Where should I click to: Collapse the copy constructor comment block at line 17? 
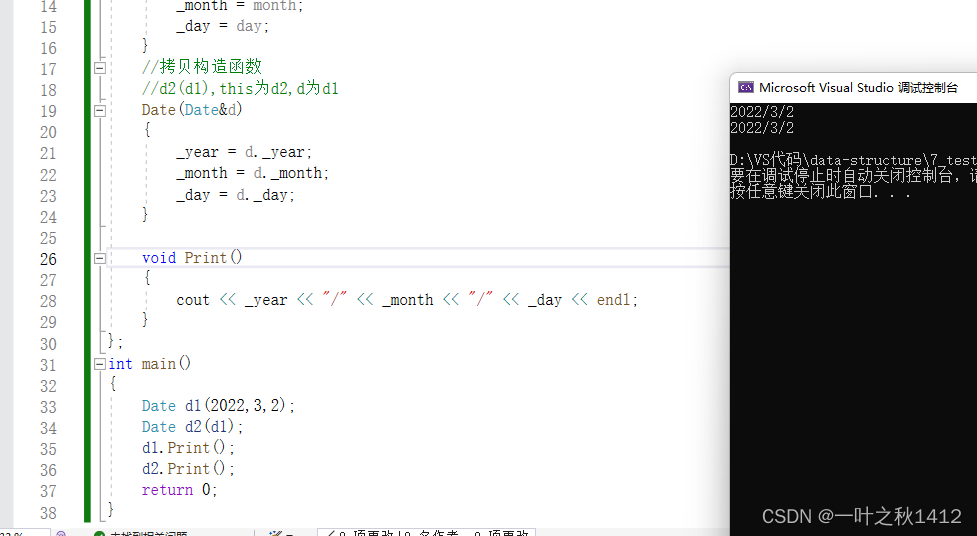tap(100, 68)
